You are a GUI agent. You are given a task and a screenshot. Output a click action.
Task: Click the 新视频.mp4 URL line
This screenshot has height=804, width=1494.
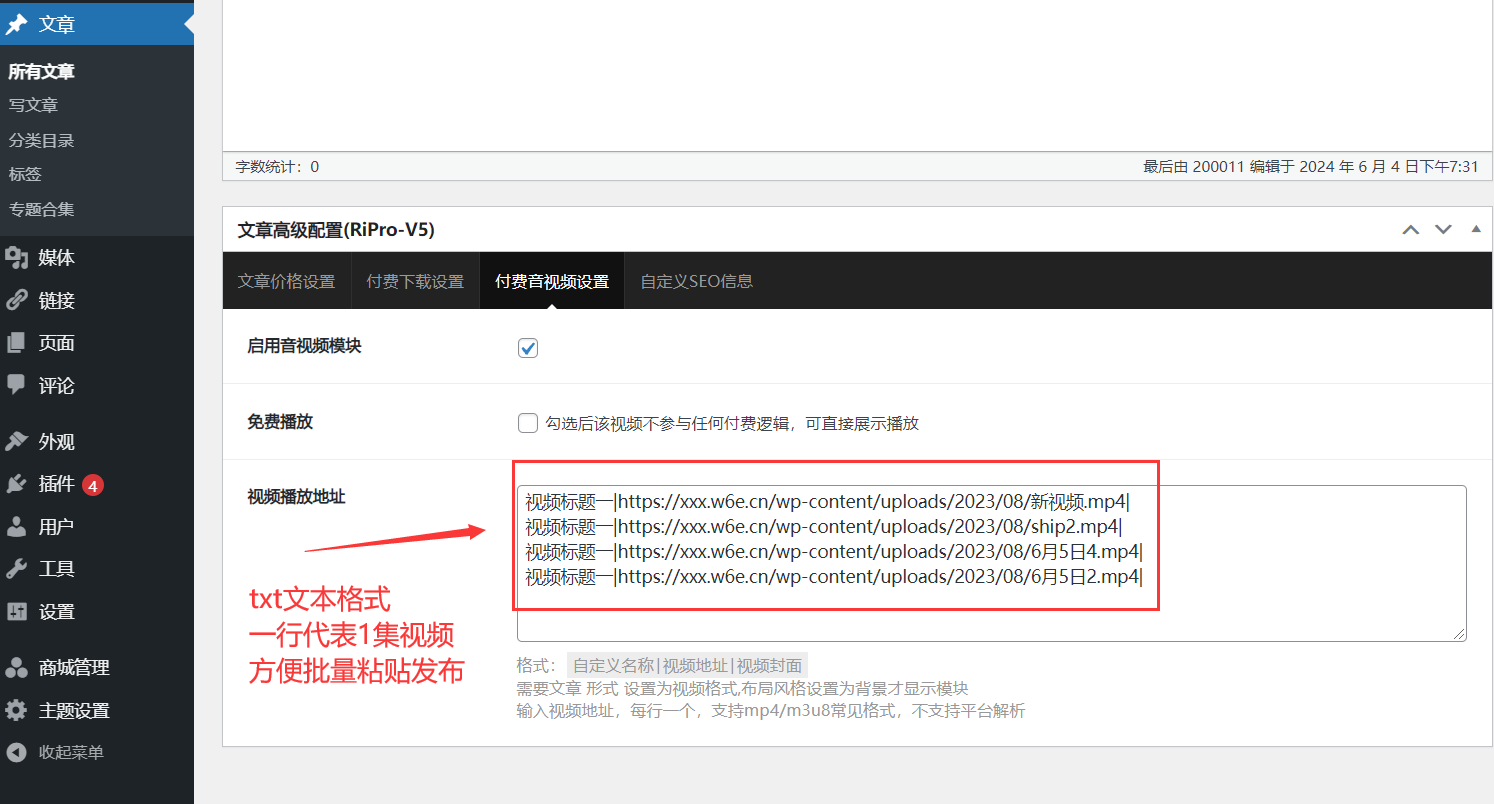click(828, 501)
